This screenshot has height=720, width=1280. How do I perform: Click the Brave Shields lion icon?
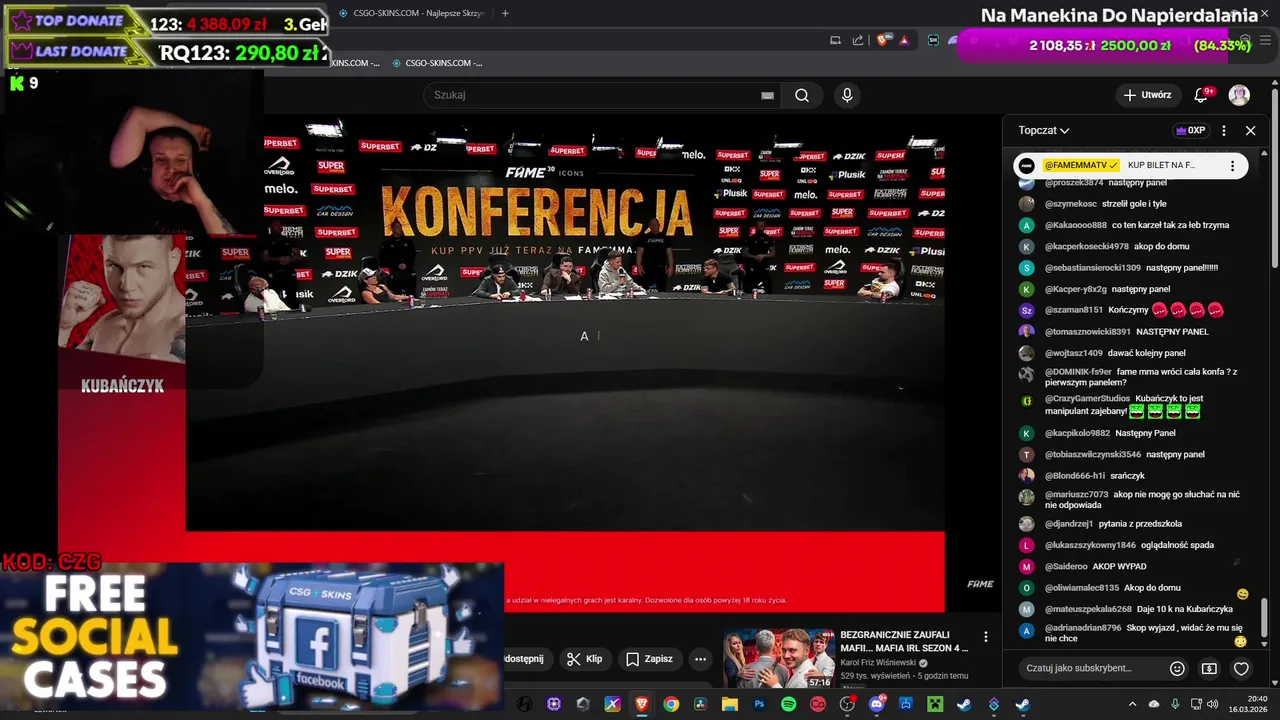click(883, 40)
